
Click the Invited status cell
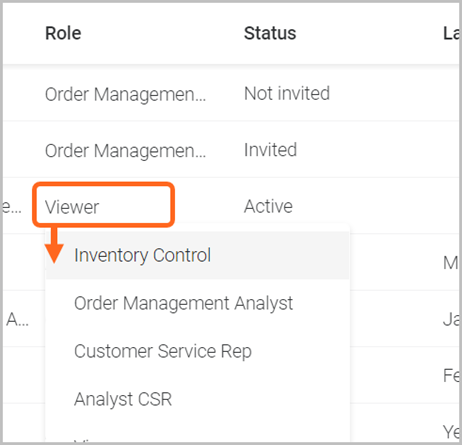[x=270, y=150]
